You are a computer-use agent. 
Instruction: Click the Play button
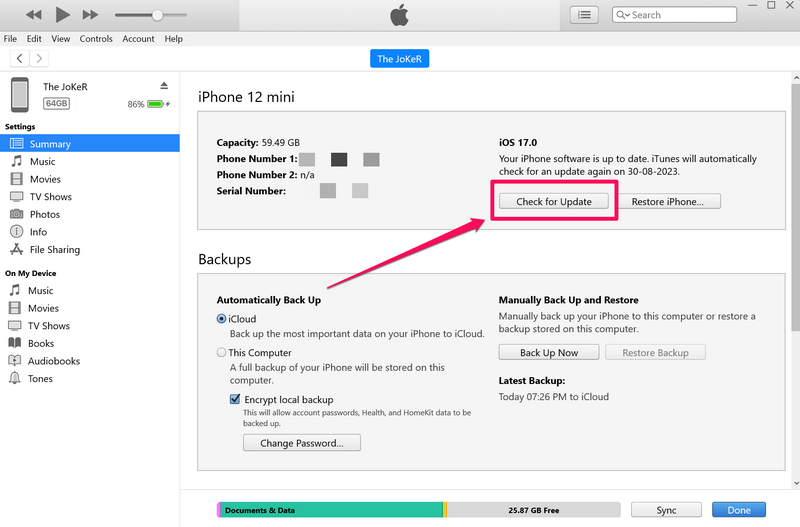pyautogui.click(x=62, y=15)
